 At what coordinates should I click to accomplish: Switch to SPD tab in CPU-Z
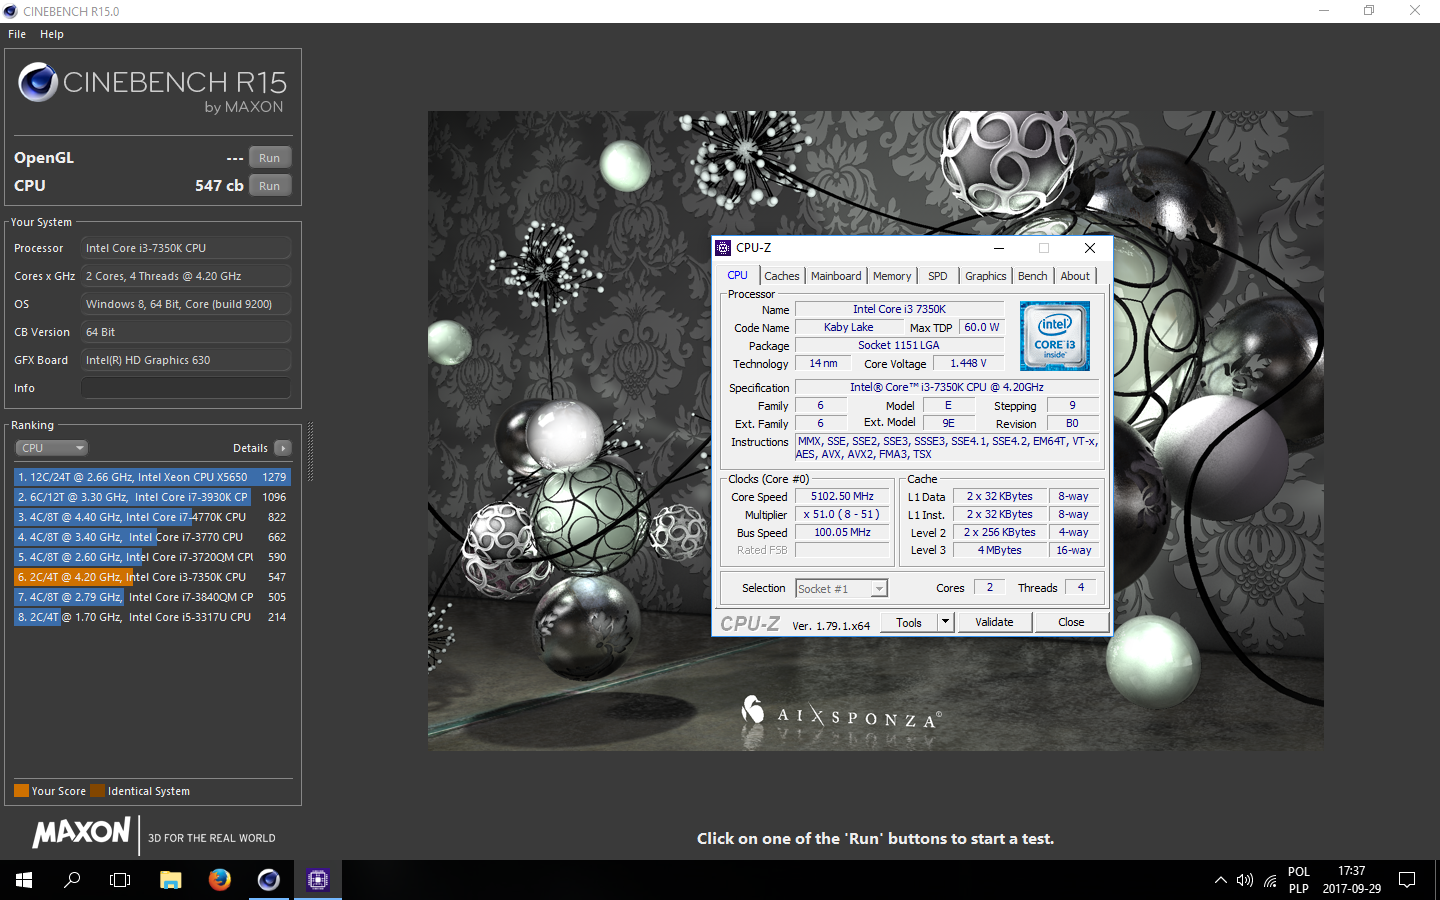tap(938, 276)
